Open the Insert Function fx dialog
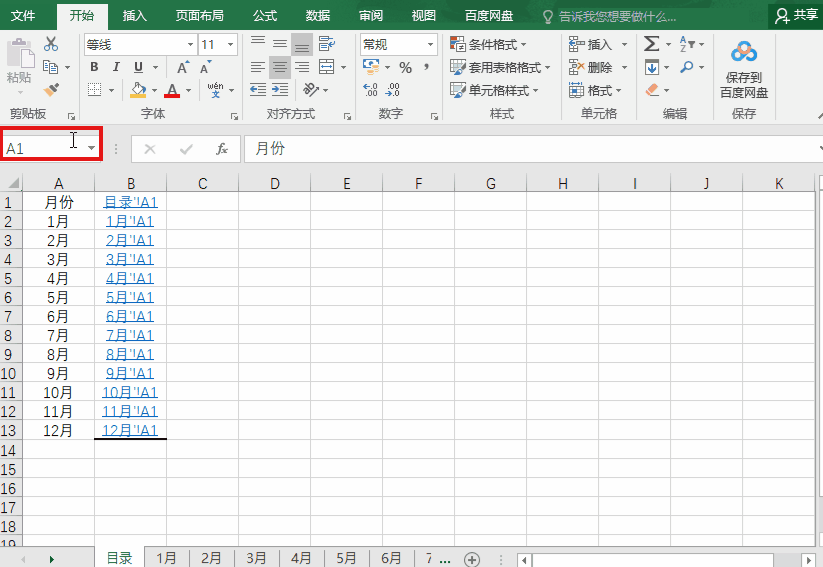Image resolution: width=823 pixels, height=567 pixels. coord(222,149)
